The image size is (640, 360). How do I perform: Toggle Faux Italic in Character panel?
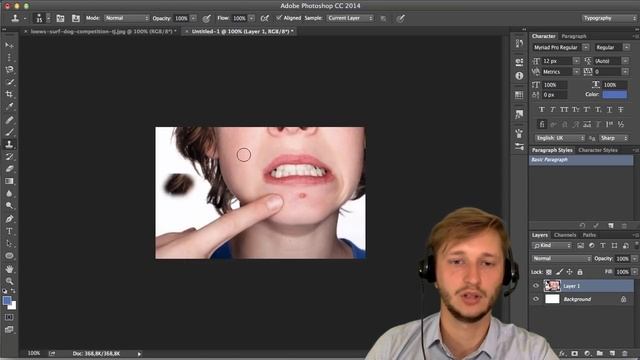553,109
